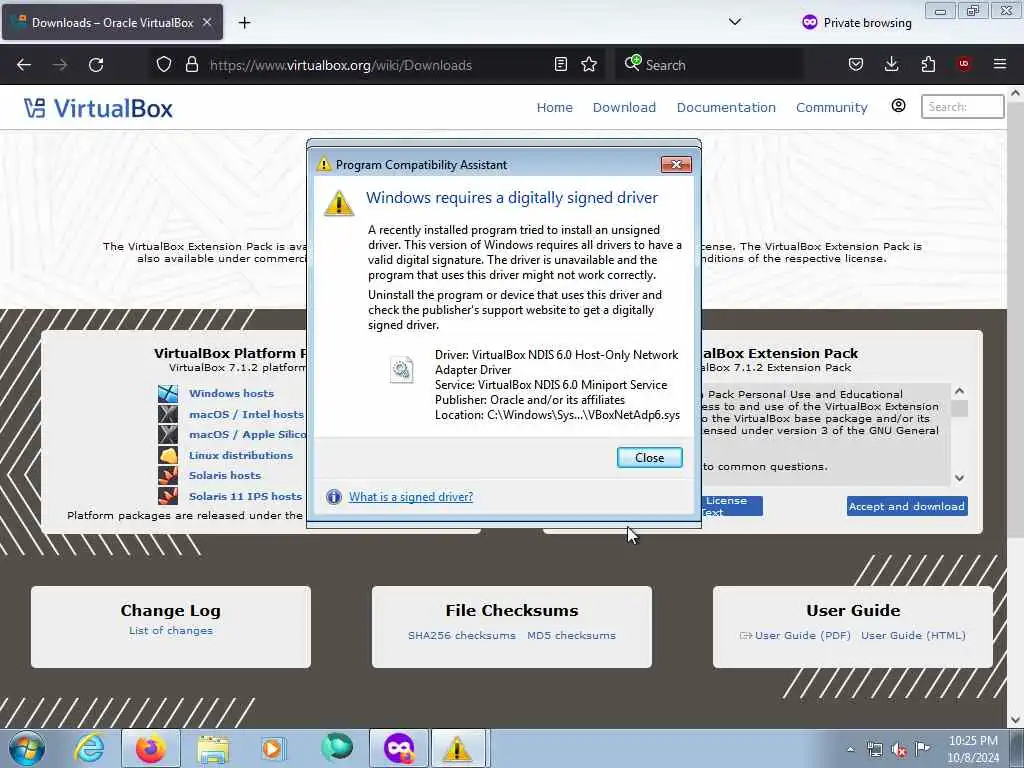Open Firefox private browsing taskbar icon

point(399,748)
